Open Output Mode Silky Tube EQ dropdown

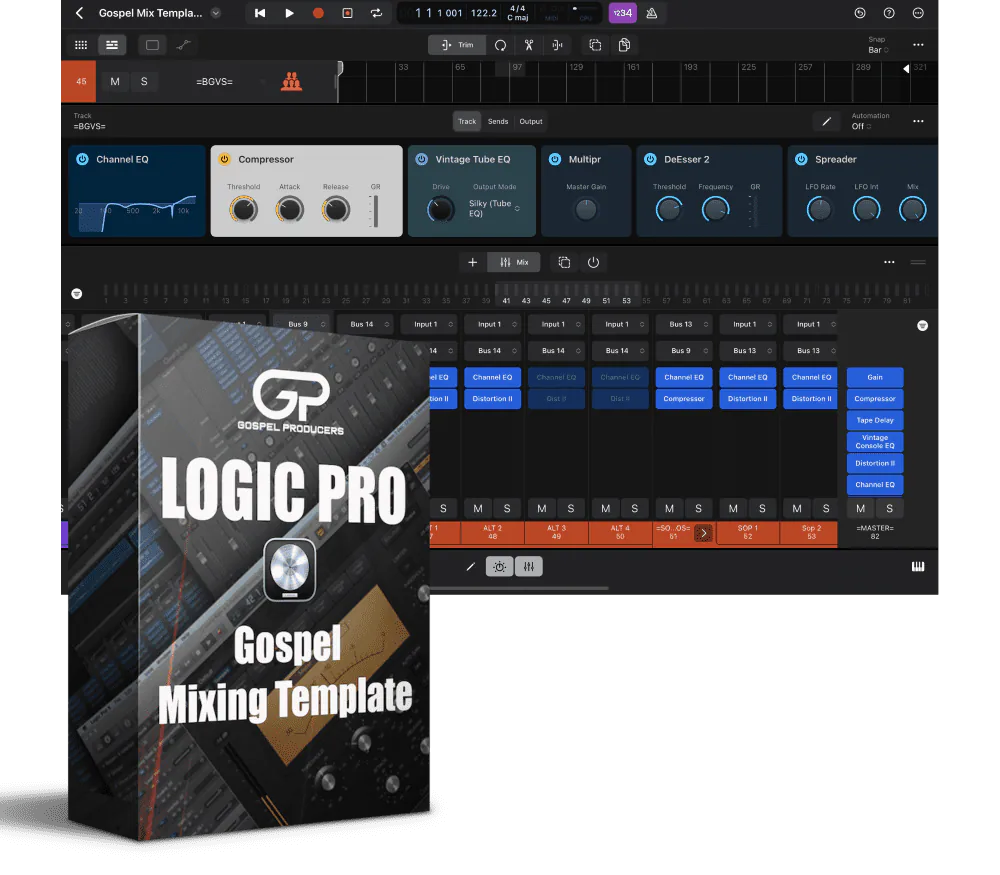494,209
